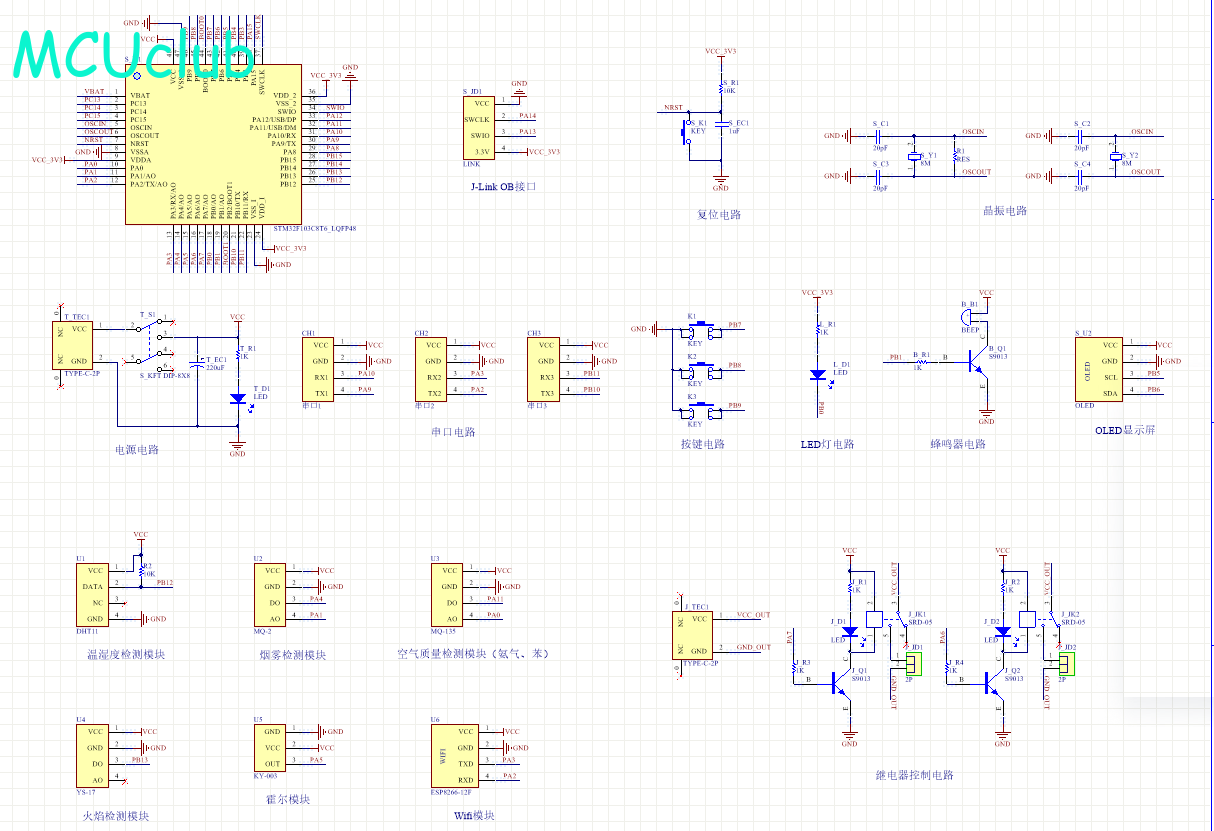
Task: Select the KY-003 Hall module block U5
Action: click(270, 747)
